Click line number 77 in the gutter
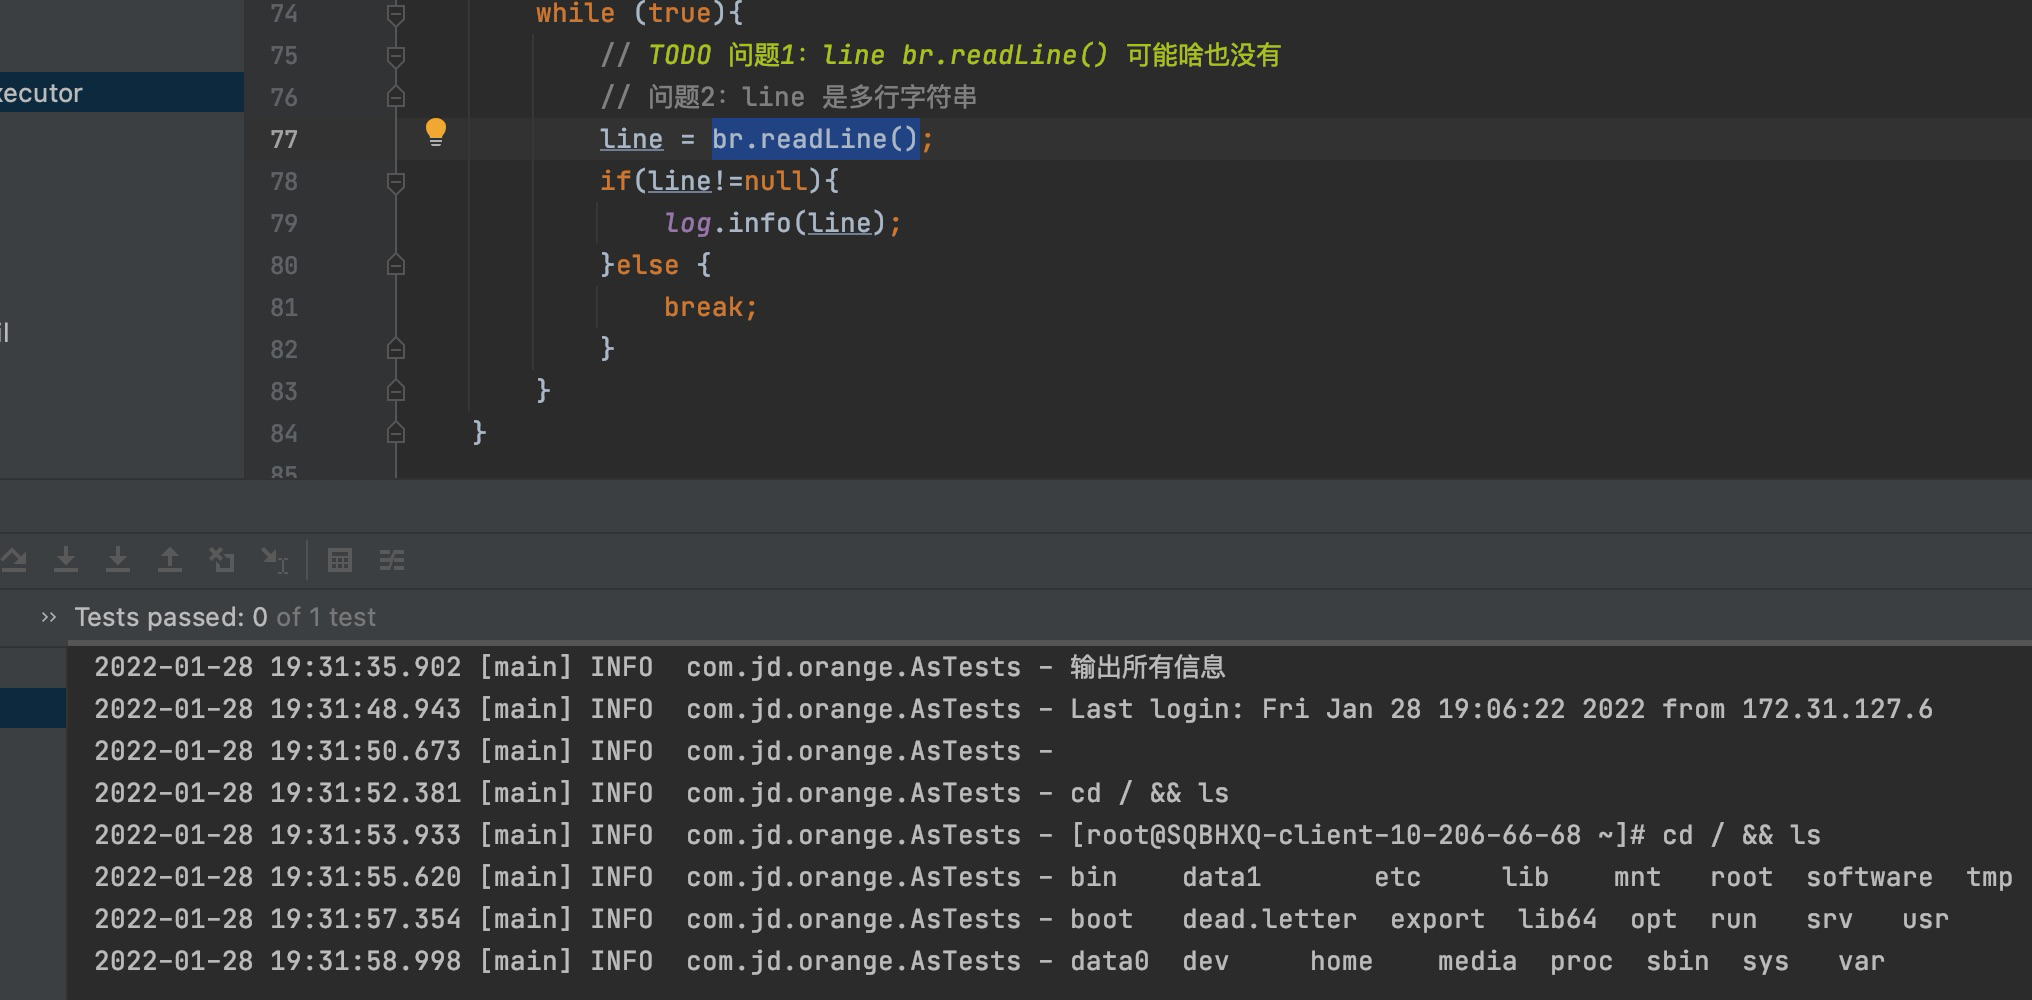 283,139
